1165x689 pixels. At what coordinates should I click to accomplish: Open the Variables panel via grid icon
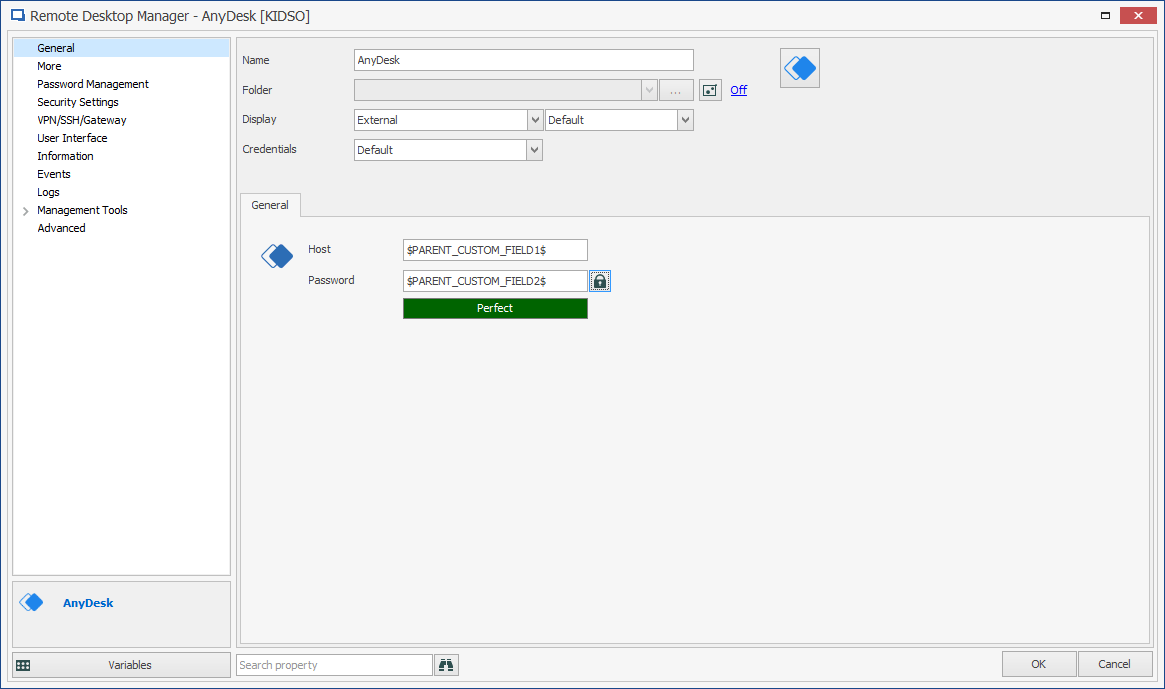tap(22, 664)
